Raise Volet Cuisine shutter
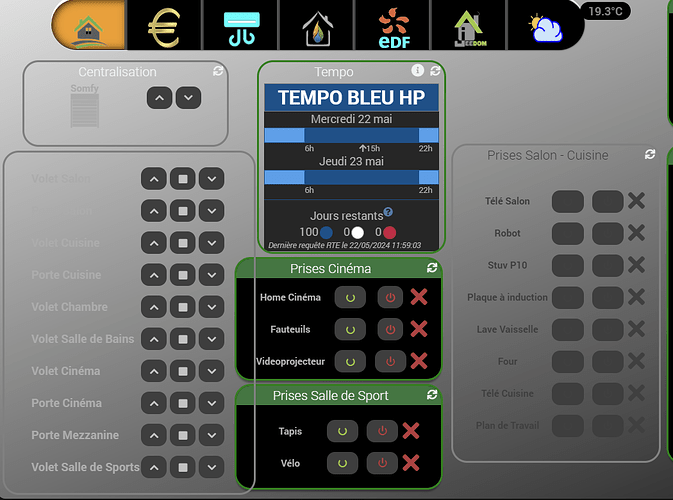The height and width of the screenshot is (500, 673). click(x=154, y=243)
